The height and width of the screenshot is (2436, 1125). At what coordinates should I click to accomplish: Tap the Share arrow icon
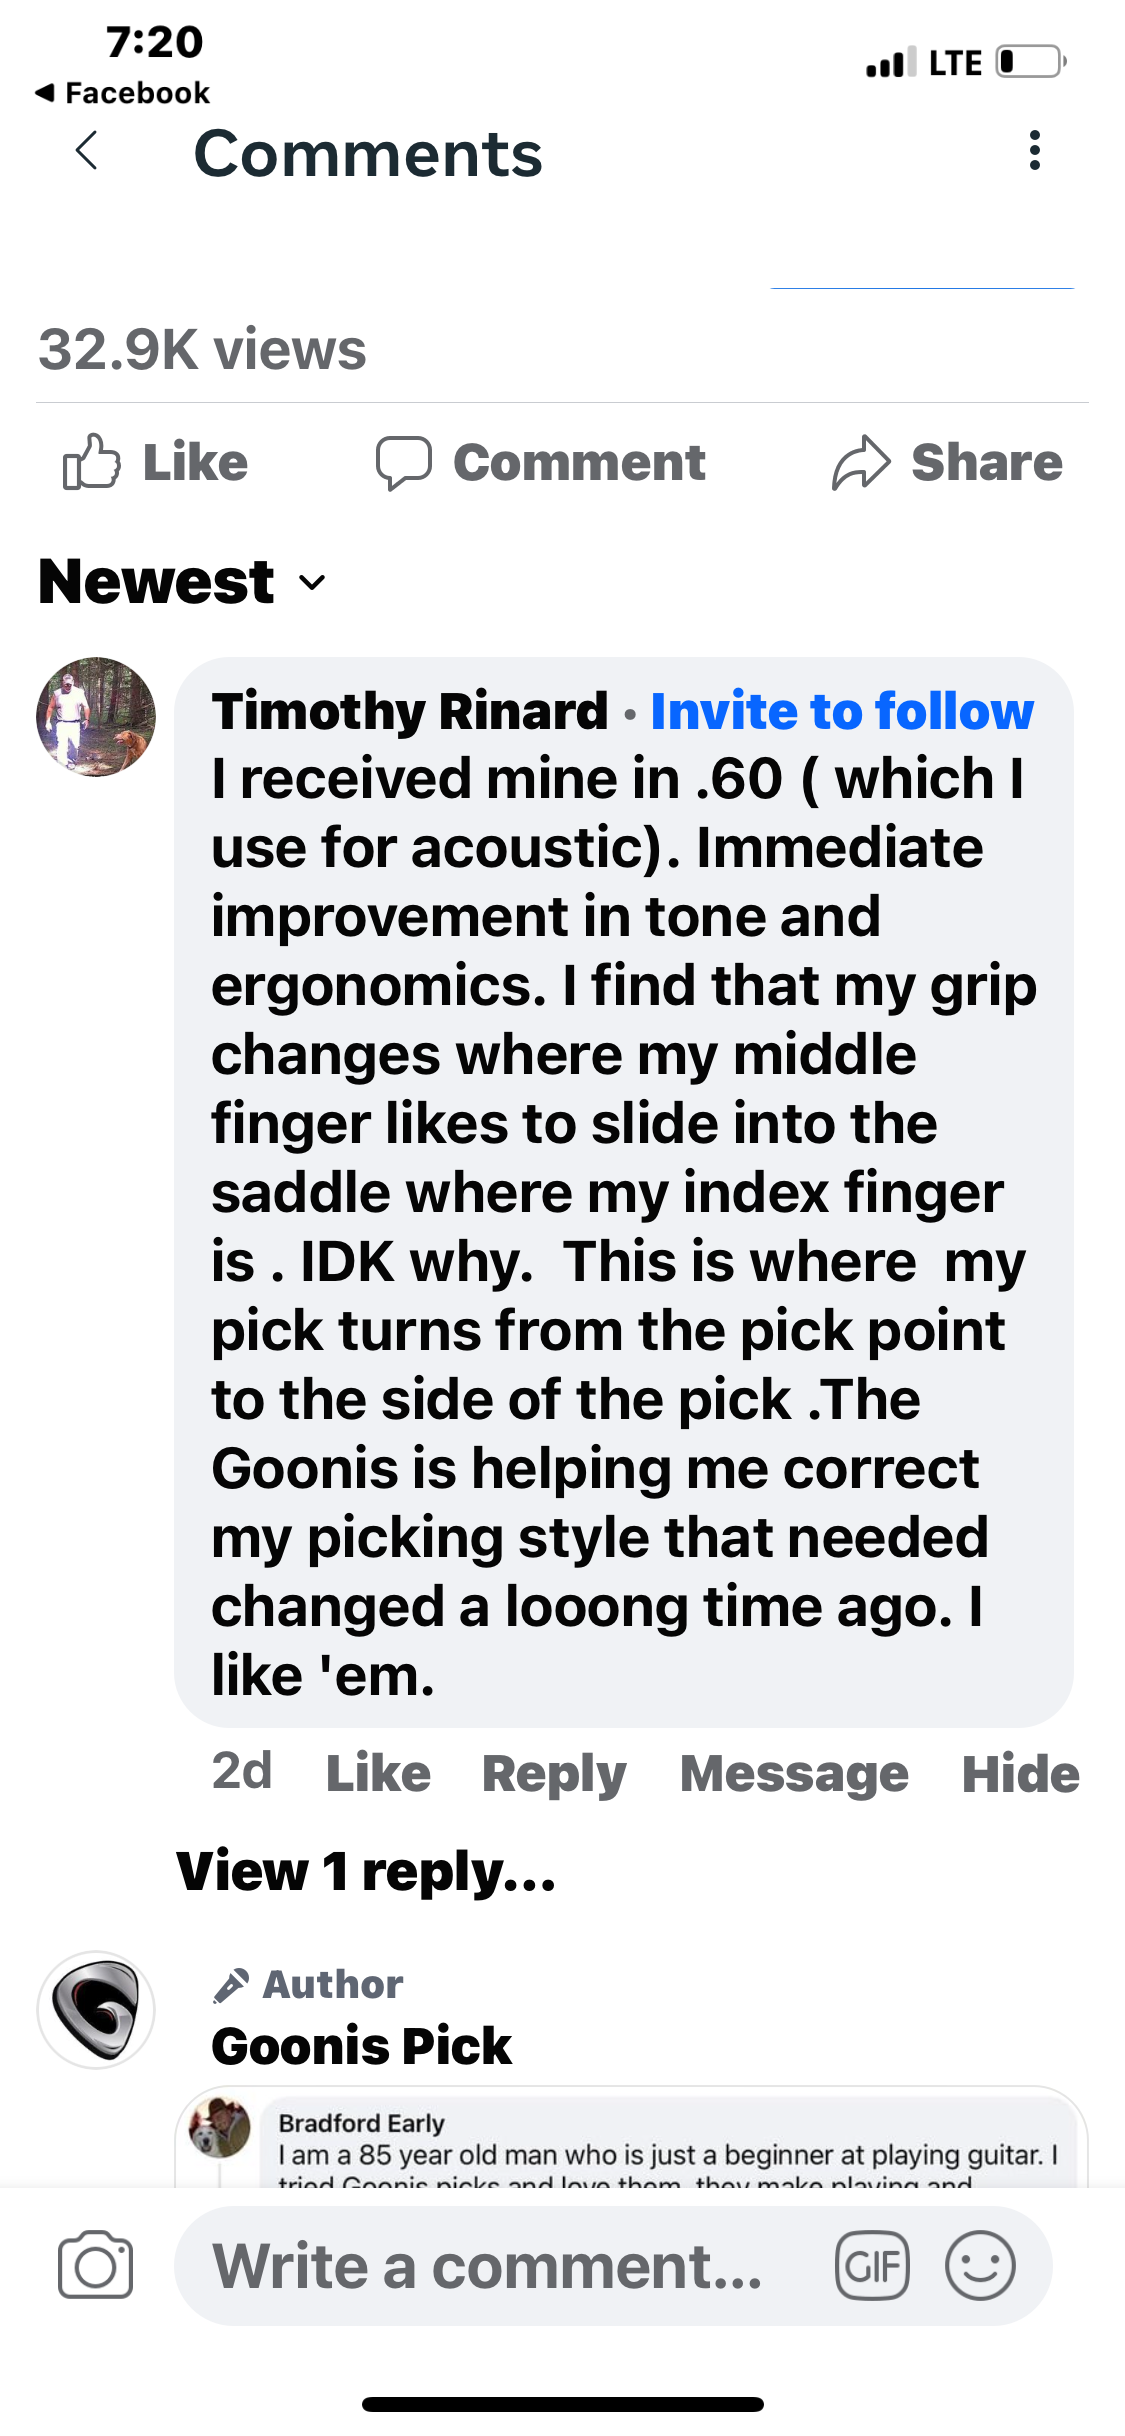tap(860, 463)
